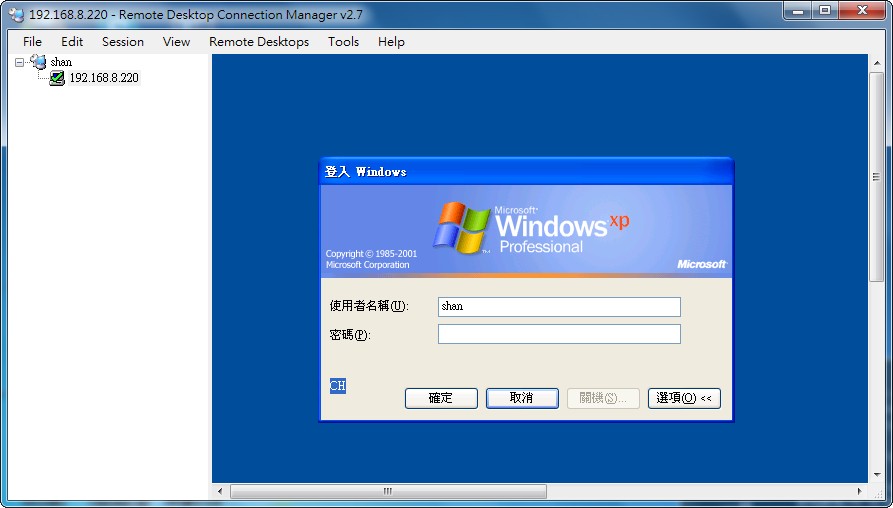
Task: Click the 確定 OK button
Action: (x=441, y=398)
